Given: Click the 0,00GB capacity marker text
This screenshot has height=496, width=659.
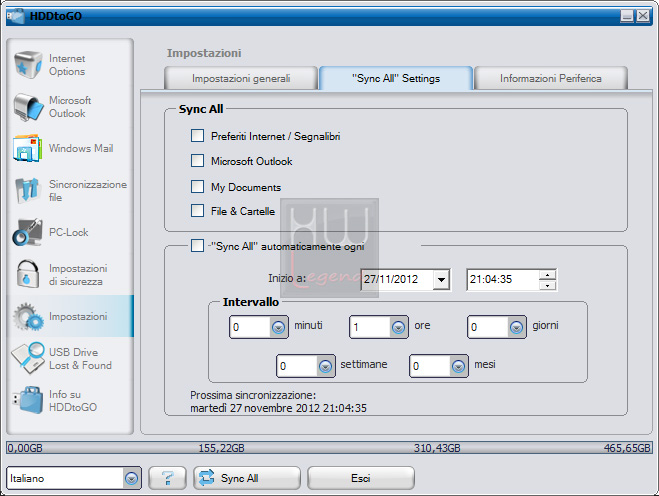Looking at the screenshot, I should [25, 448].
